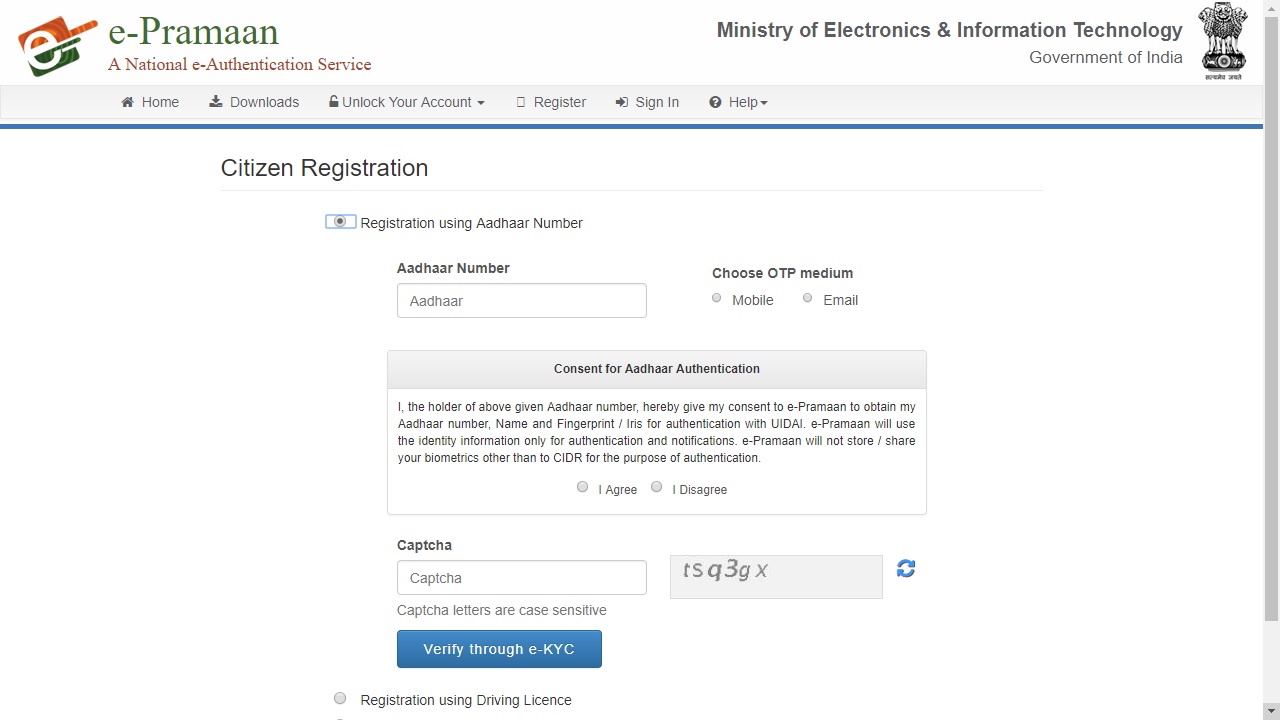
Task: Click inside the Aadhaar Number input field
Action: 521,300
